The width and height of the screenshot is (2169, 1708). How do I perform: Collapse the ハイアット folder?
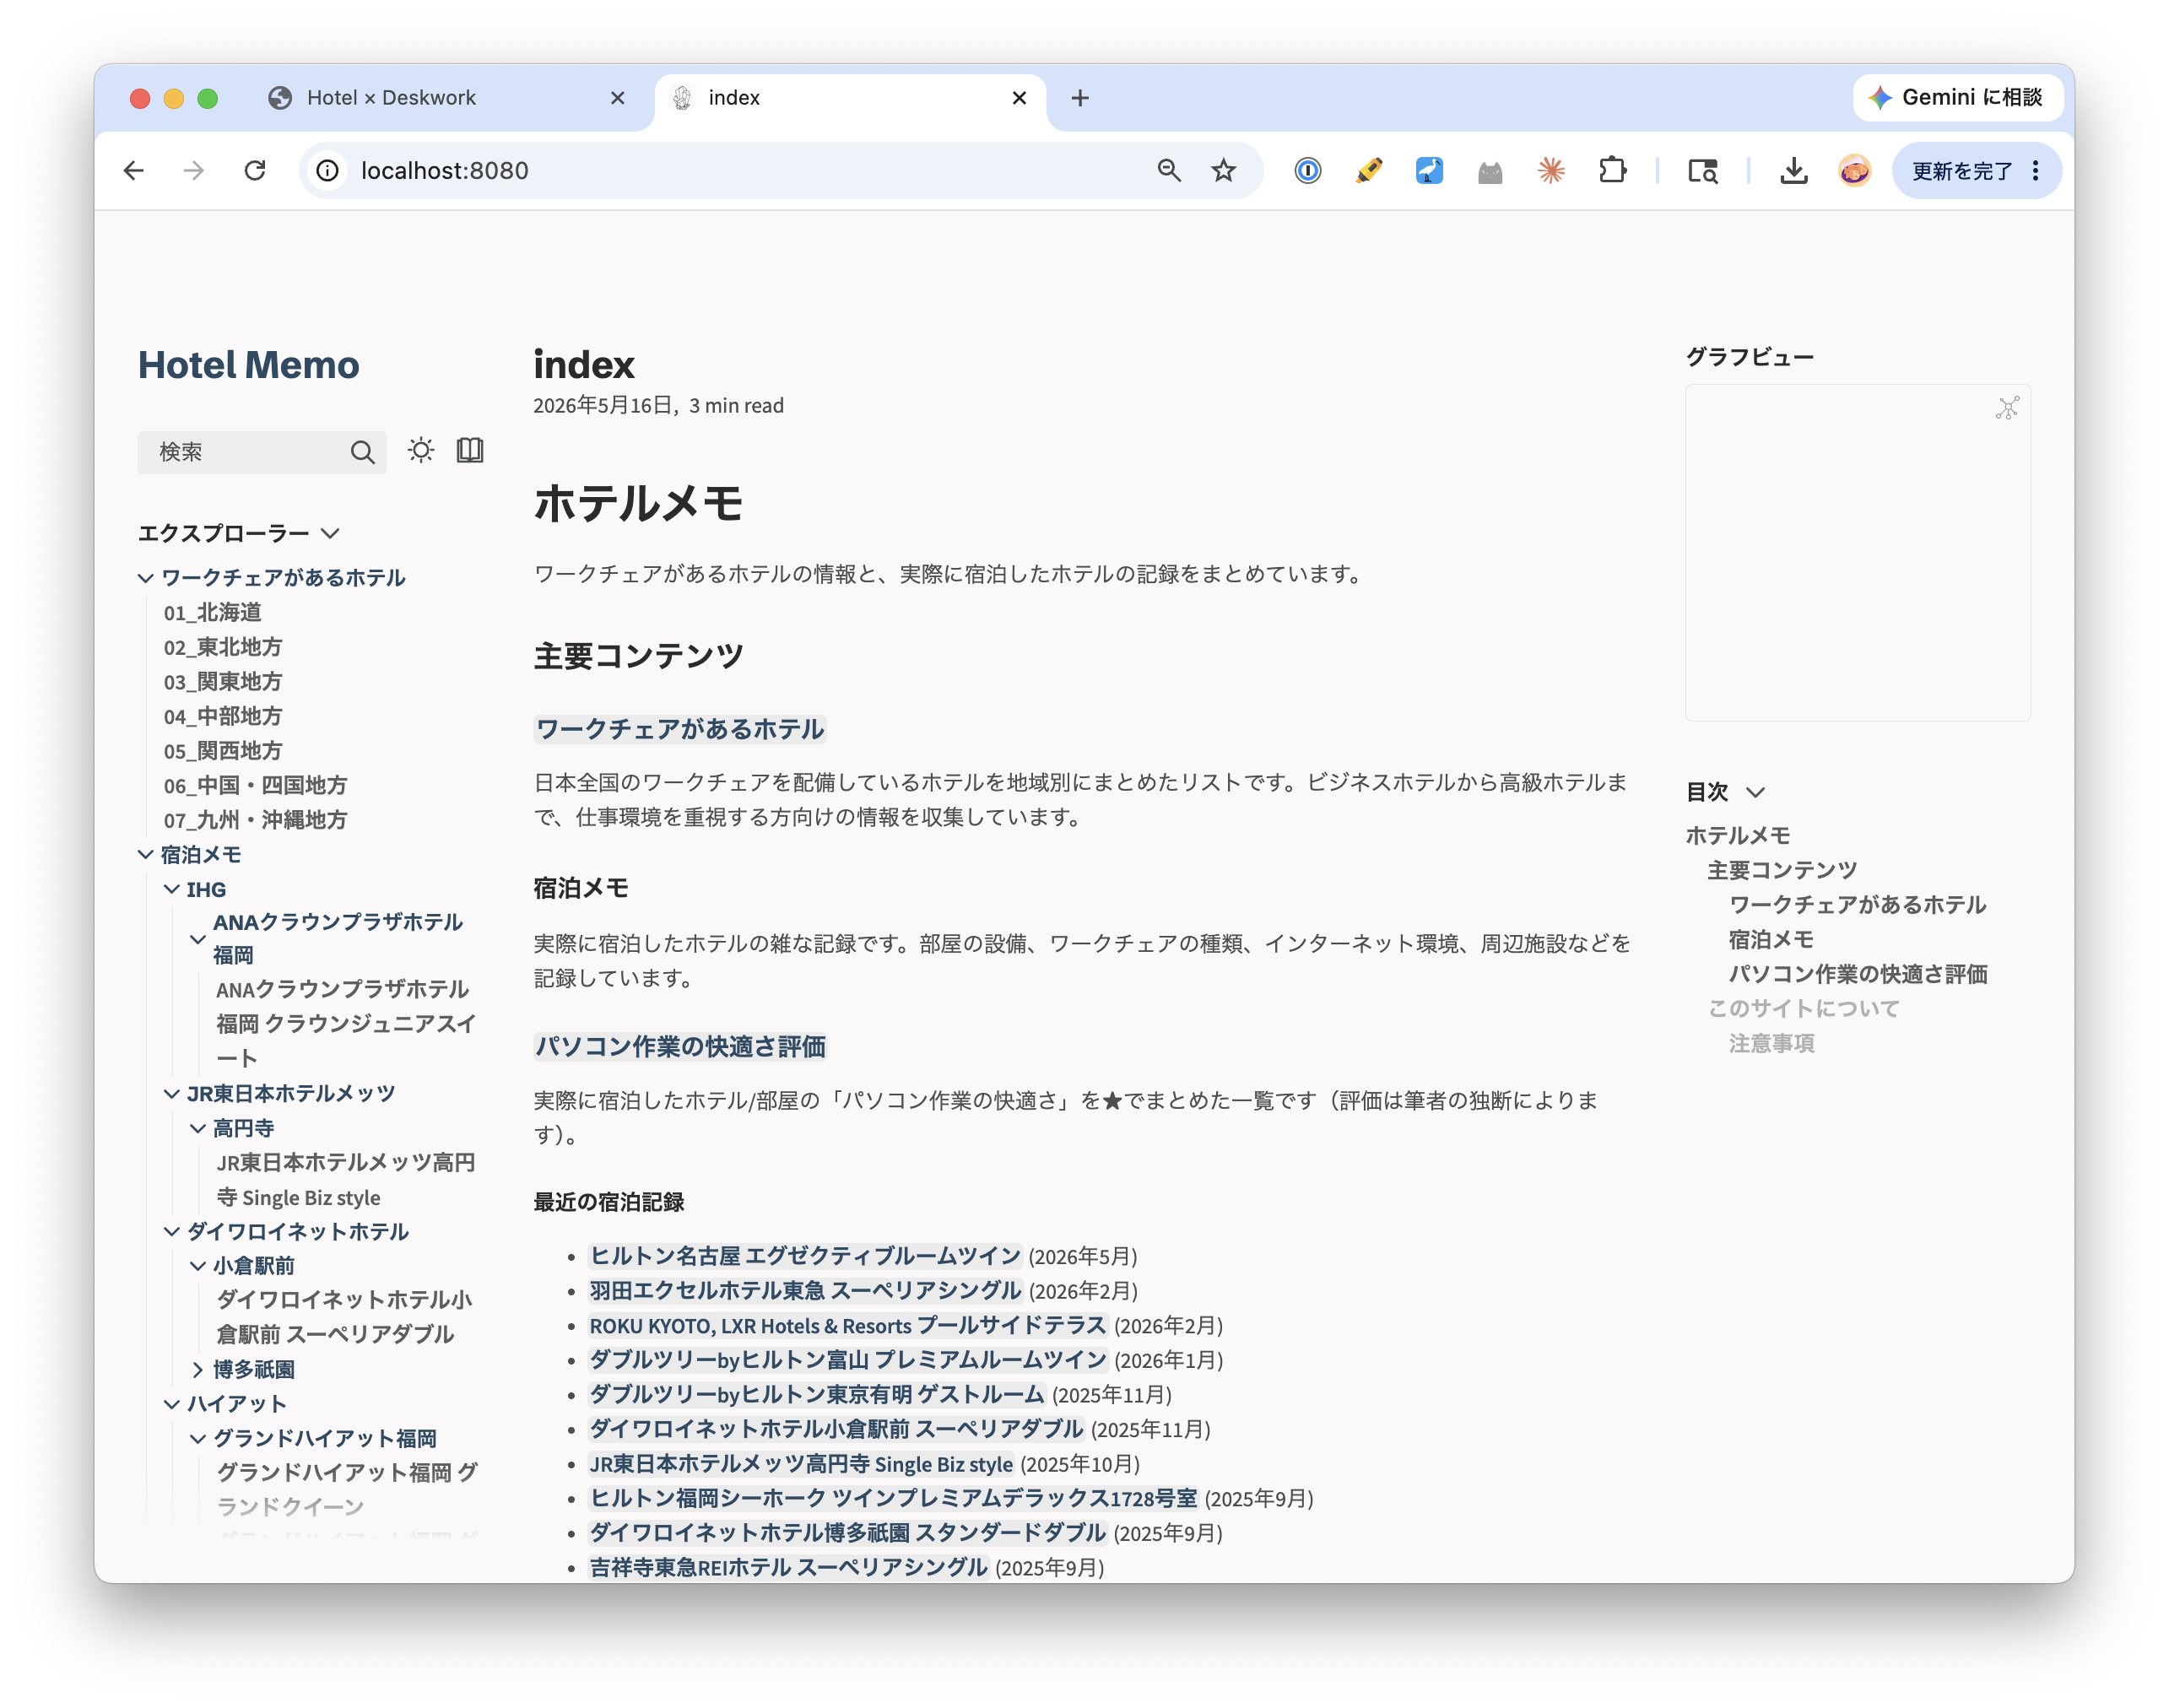(172, 1404)
